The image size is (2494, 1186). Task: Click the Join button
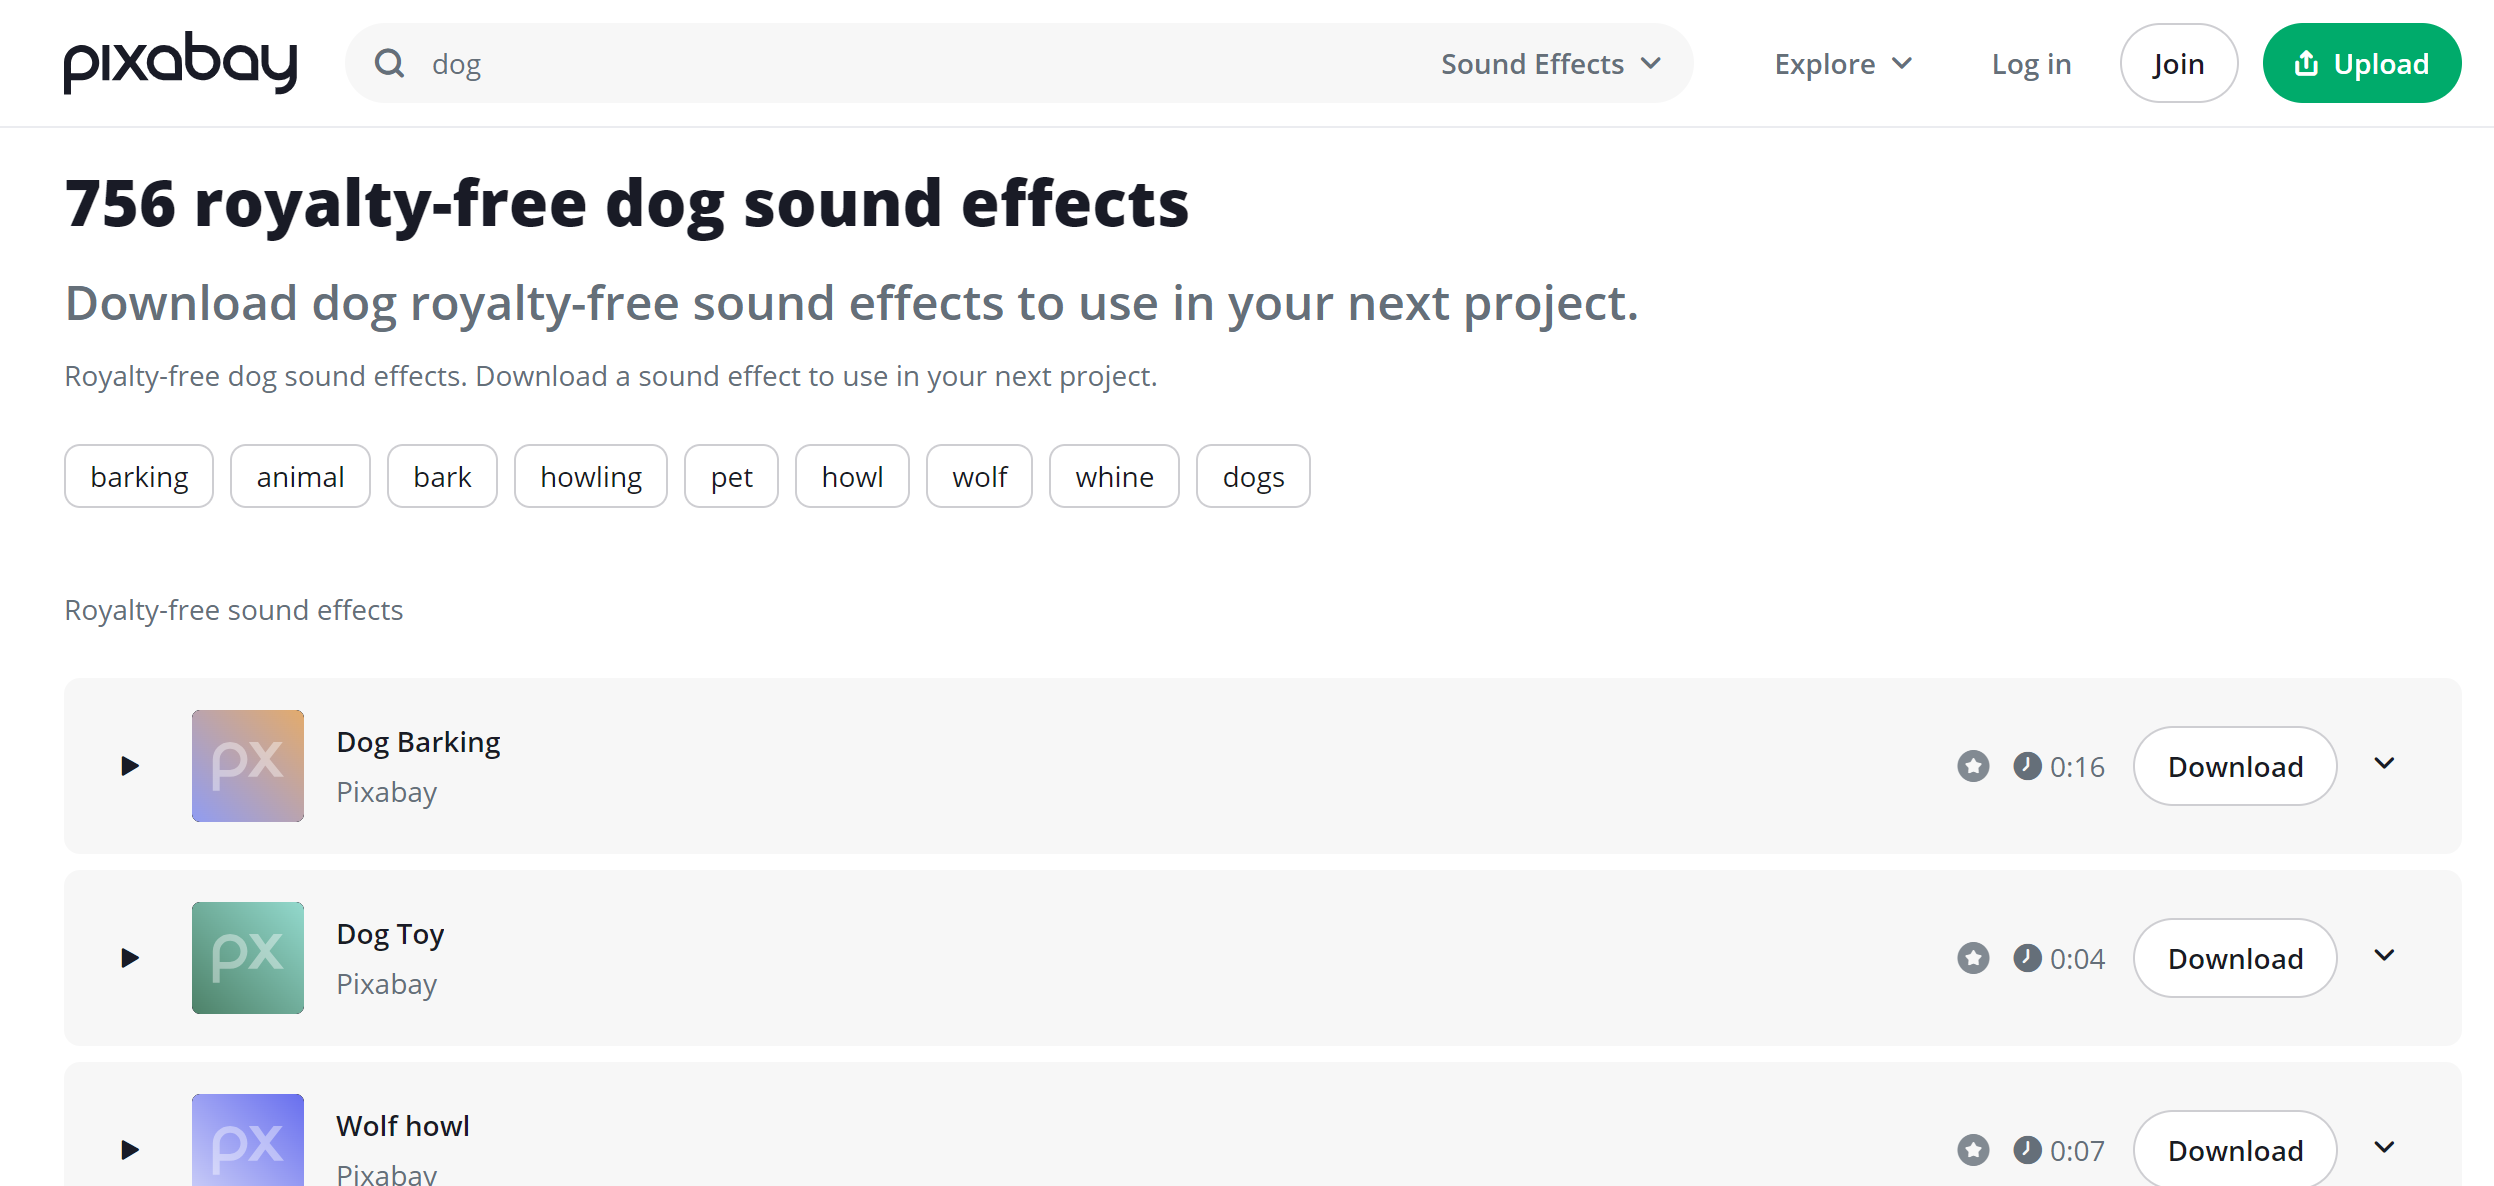(2178, 64)
